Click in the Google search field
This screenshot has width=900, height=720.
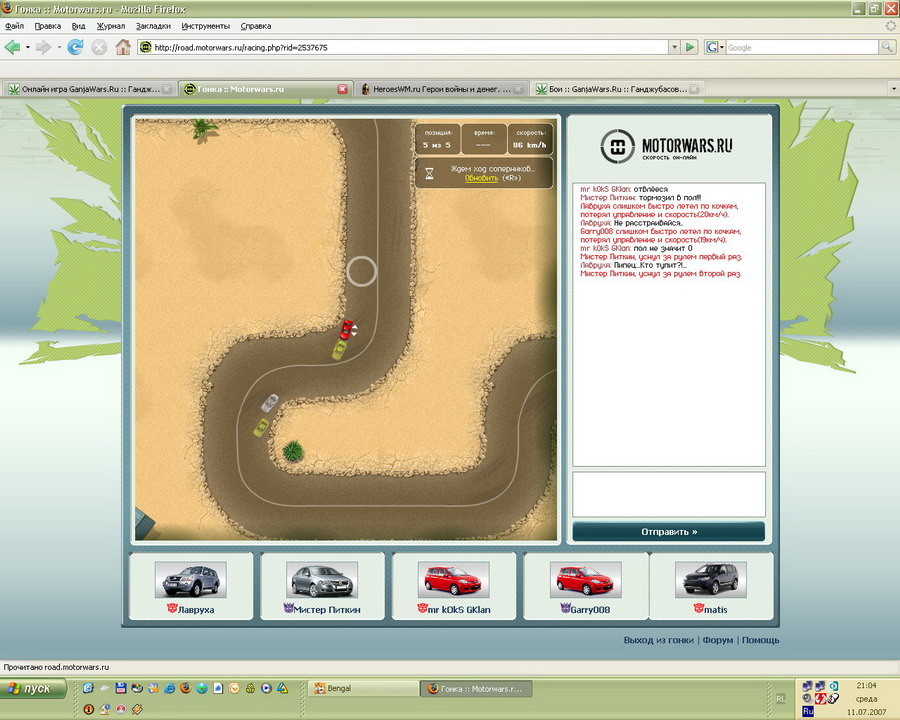[802, 47]
